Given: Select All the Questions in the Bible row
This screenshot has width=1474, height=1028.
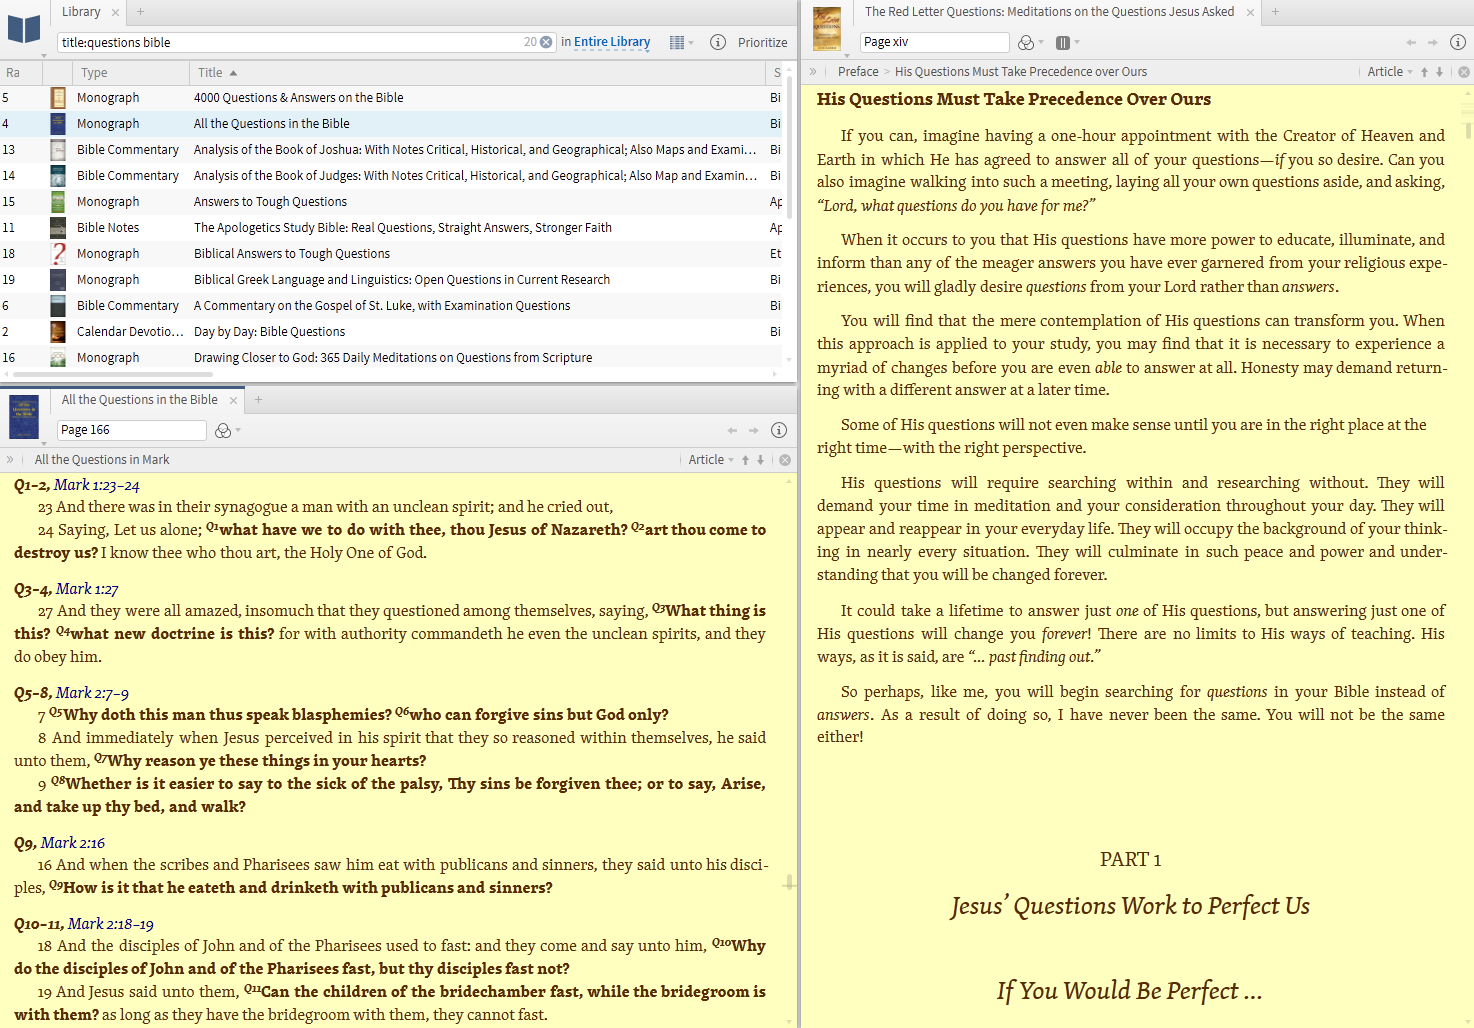Looking at the screenshot, I should pyautogui.click(x=390, y=124).
